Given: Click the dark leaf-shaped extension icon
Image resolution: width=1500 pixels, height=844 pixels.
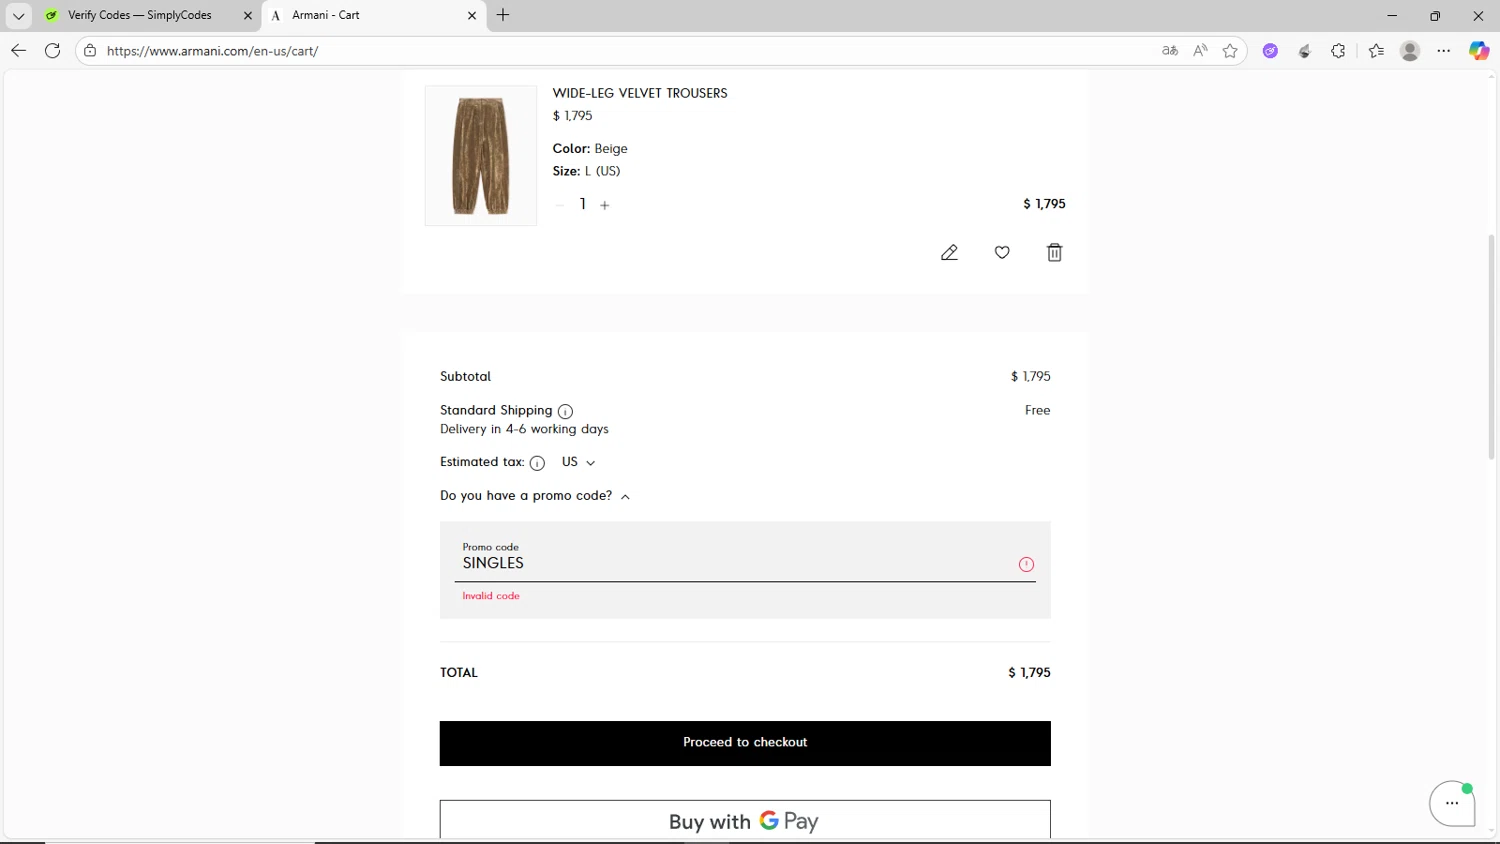Looking at the screenshot, I should [x=1304, y=51].
